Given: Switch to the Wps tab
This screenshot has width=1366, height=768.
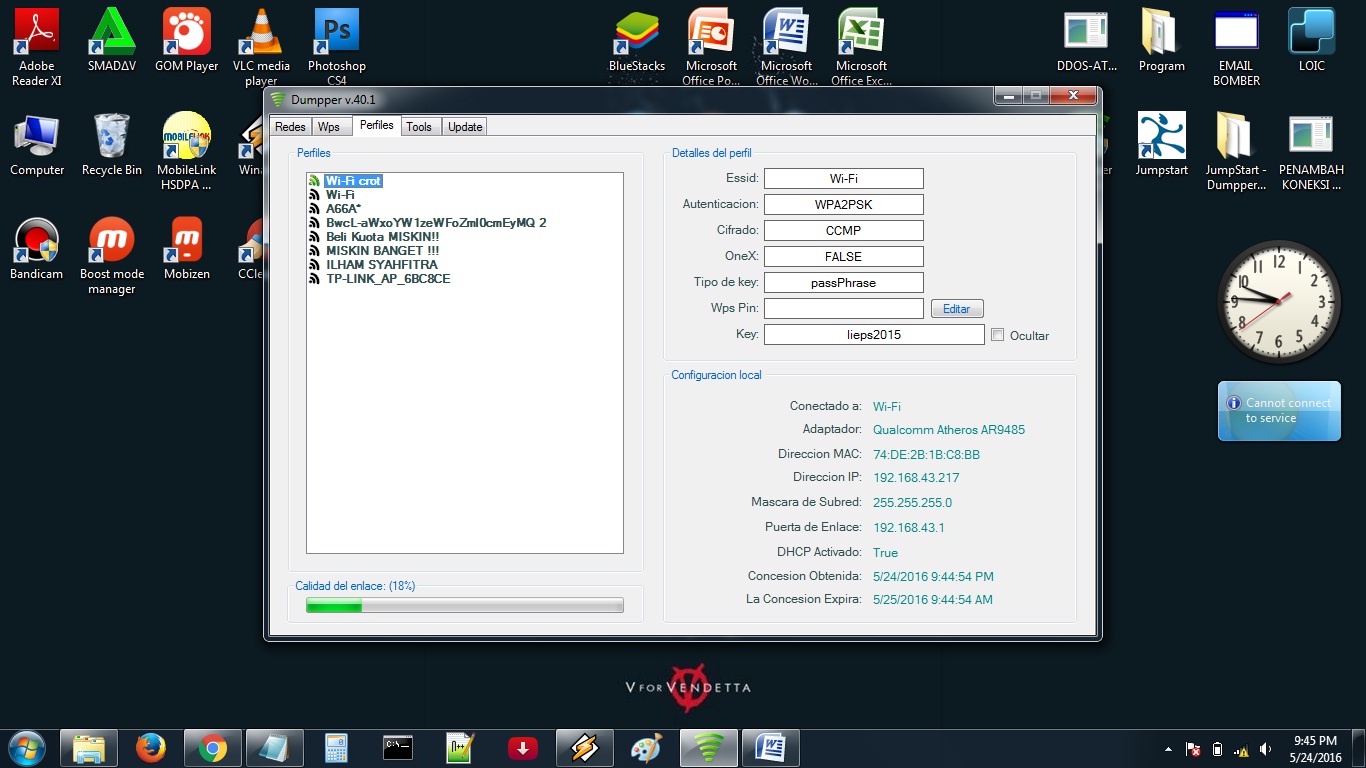Looking at the screenshot, I should click(x=329, y=127).
